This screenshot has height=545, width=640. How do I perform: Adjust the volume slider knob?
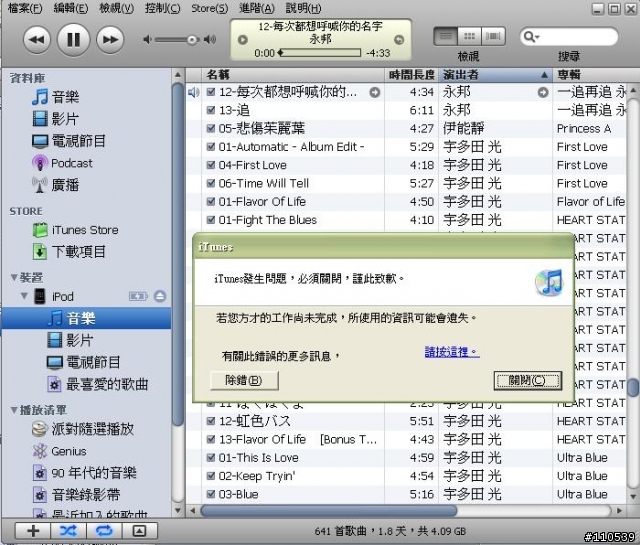(x=192, y=40)
